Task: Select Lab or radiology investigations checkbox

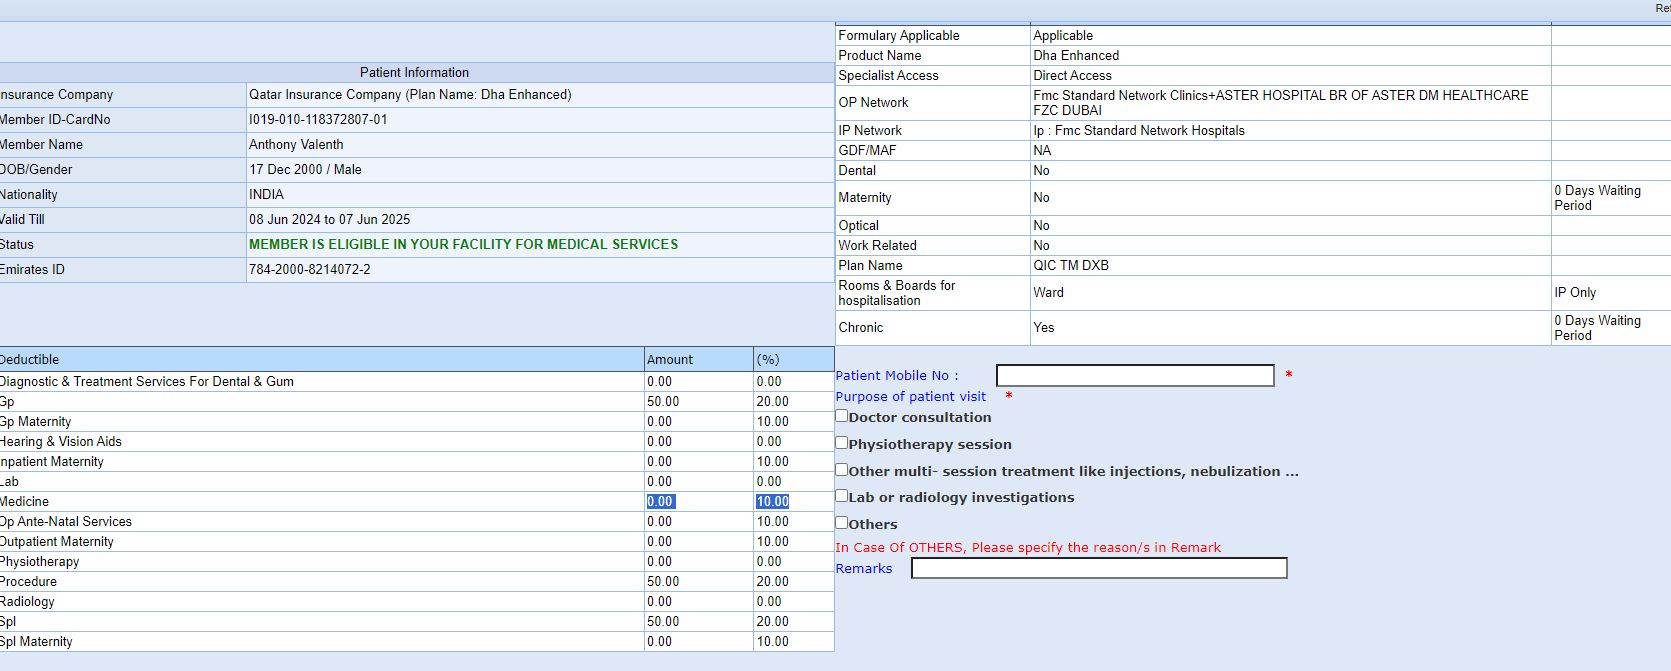Action: (842, 496)
